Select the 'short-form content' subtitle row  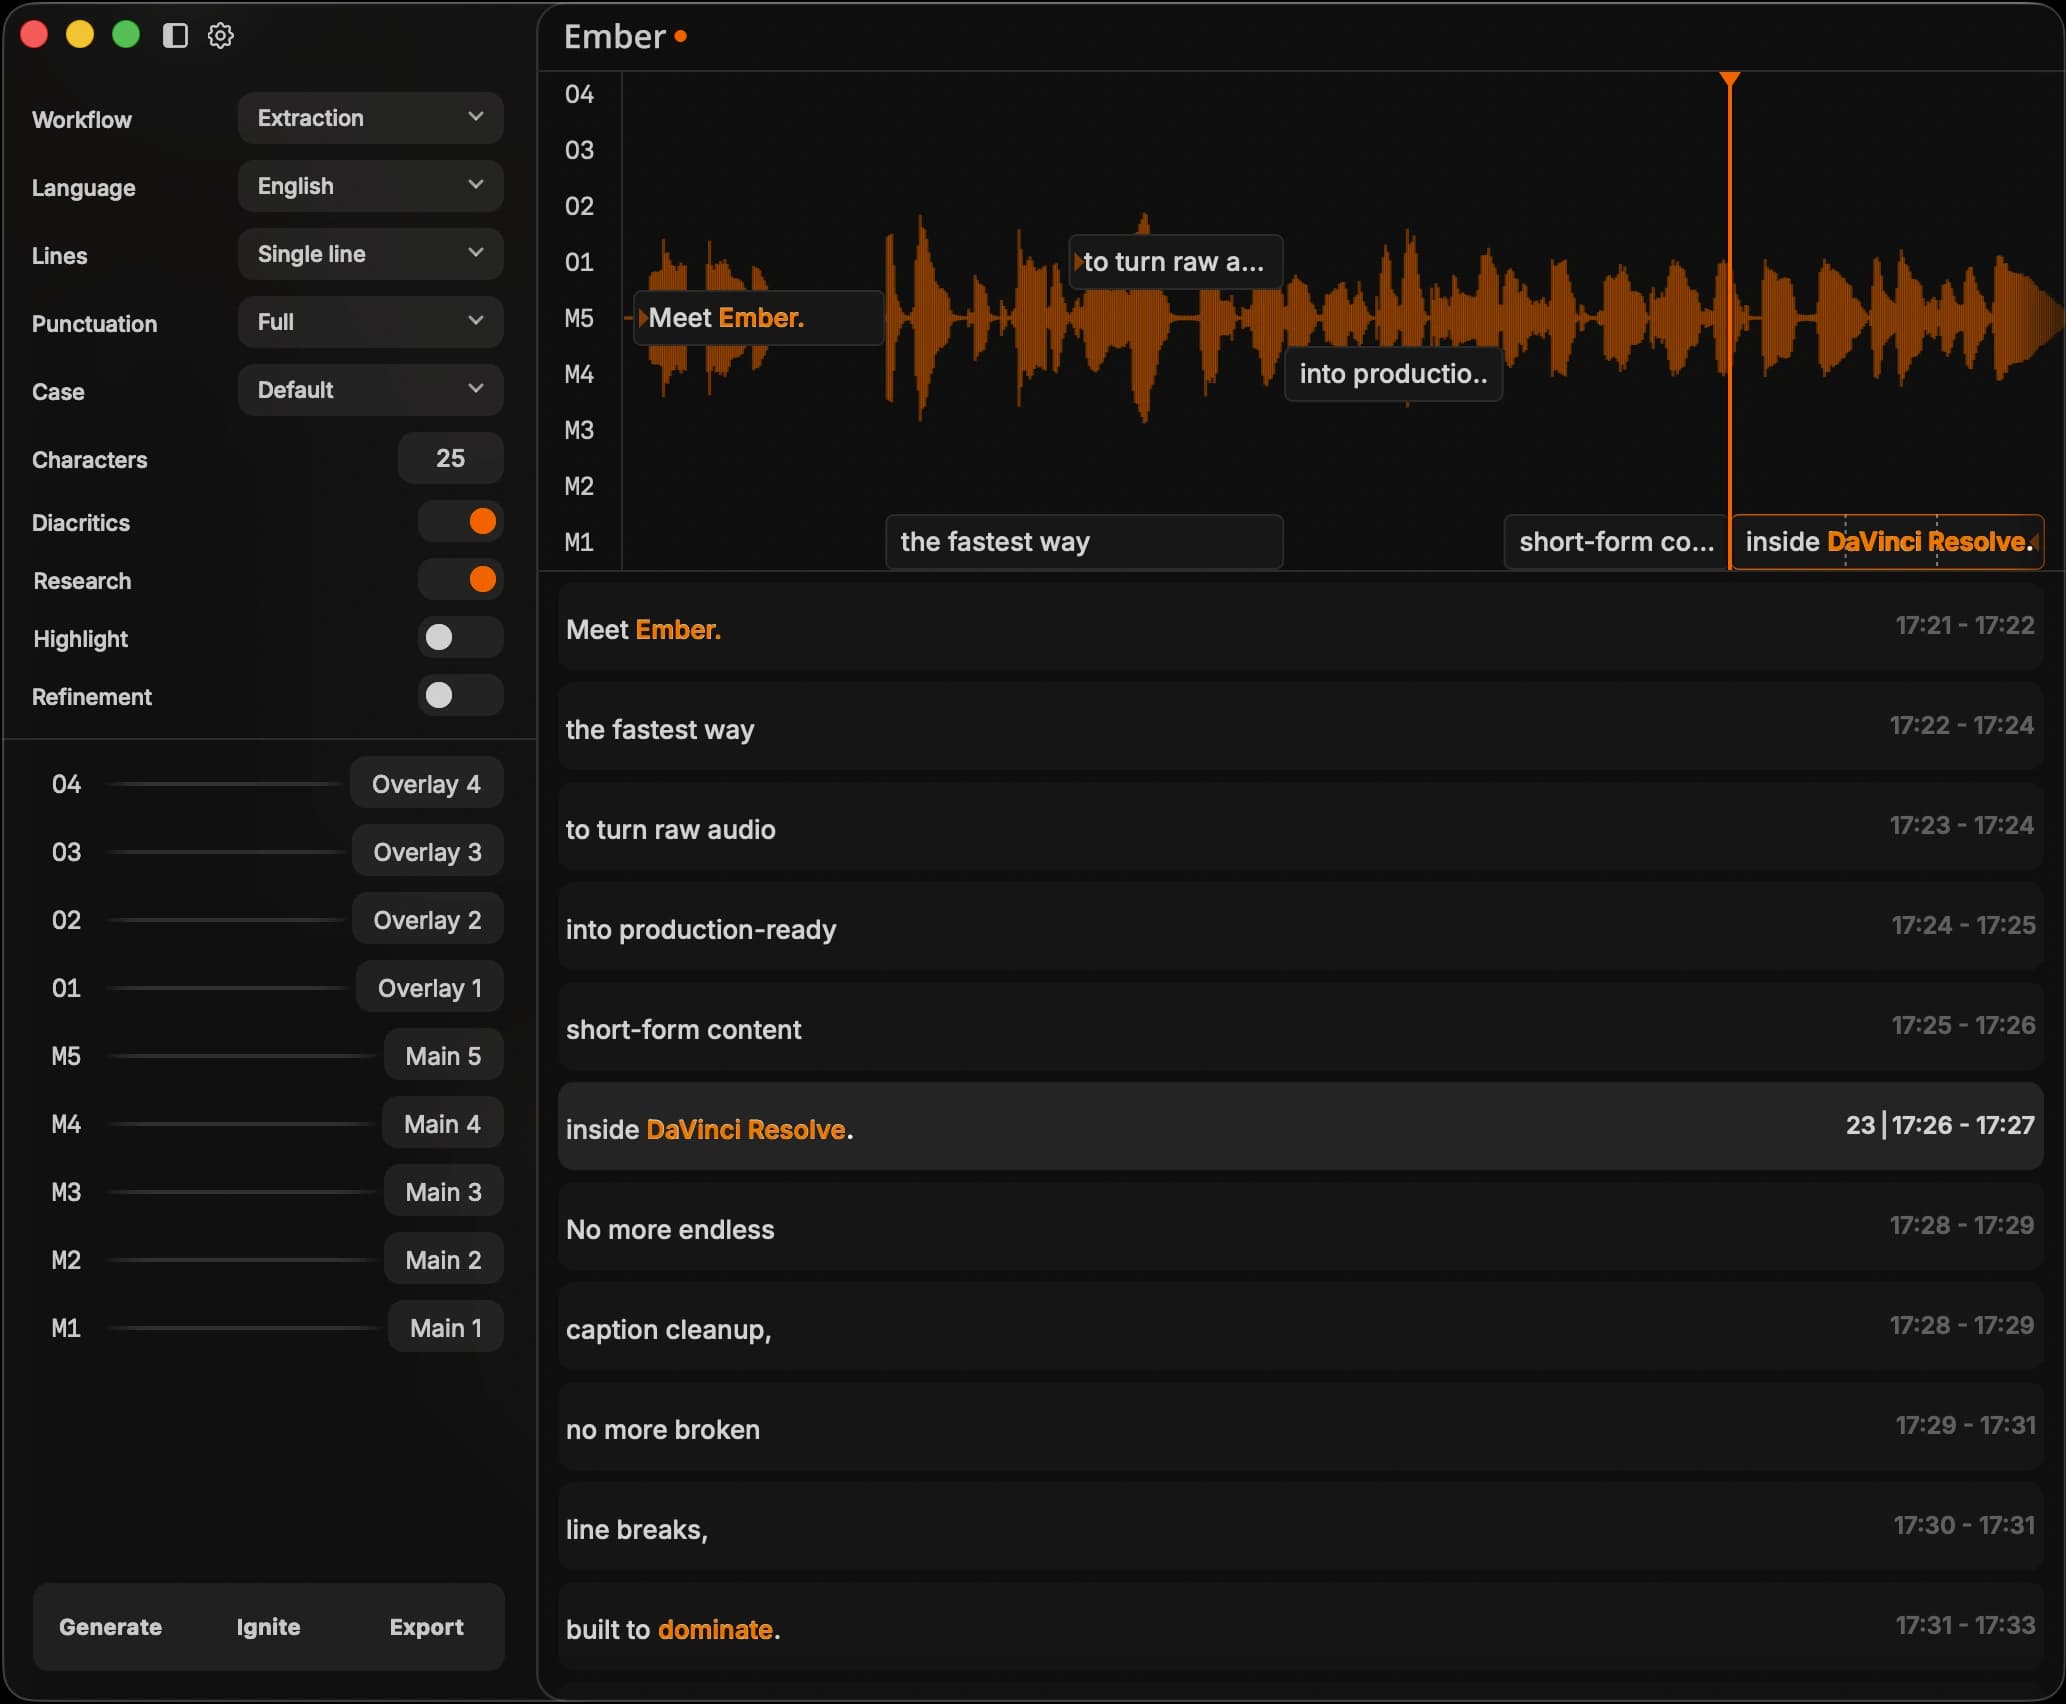(1300, 1027)
